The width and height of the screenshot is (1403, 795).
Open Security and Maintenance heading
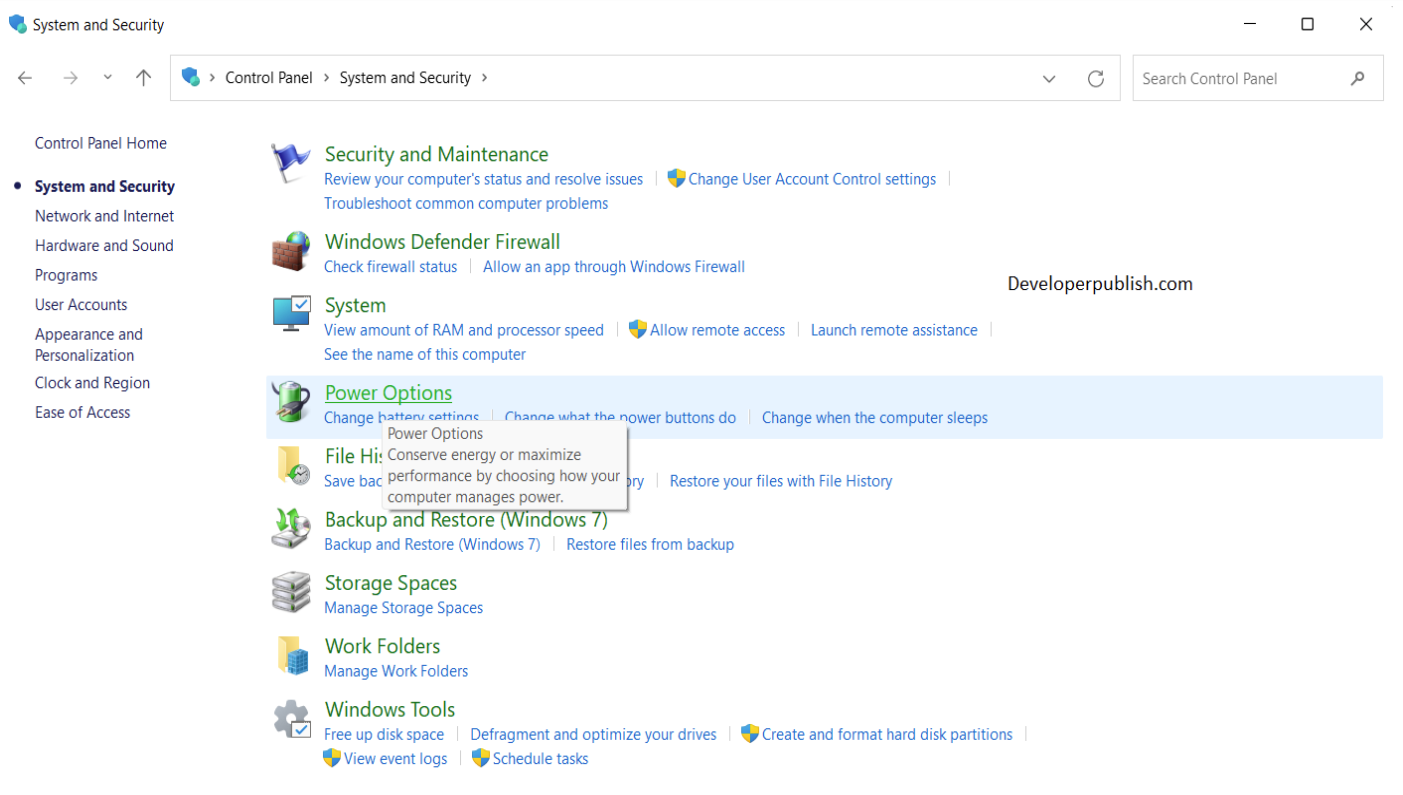tap(436, 154)
